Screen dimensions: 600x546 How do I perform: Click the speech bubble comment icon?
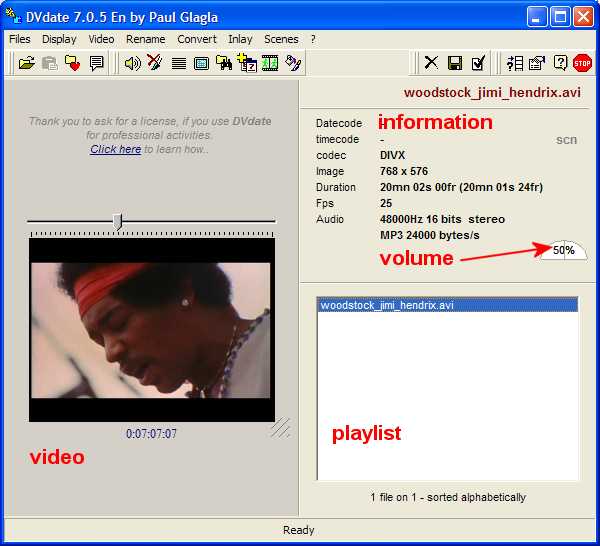pos(96,63)
